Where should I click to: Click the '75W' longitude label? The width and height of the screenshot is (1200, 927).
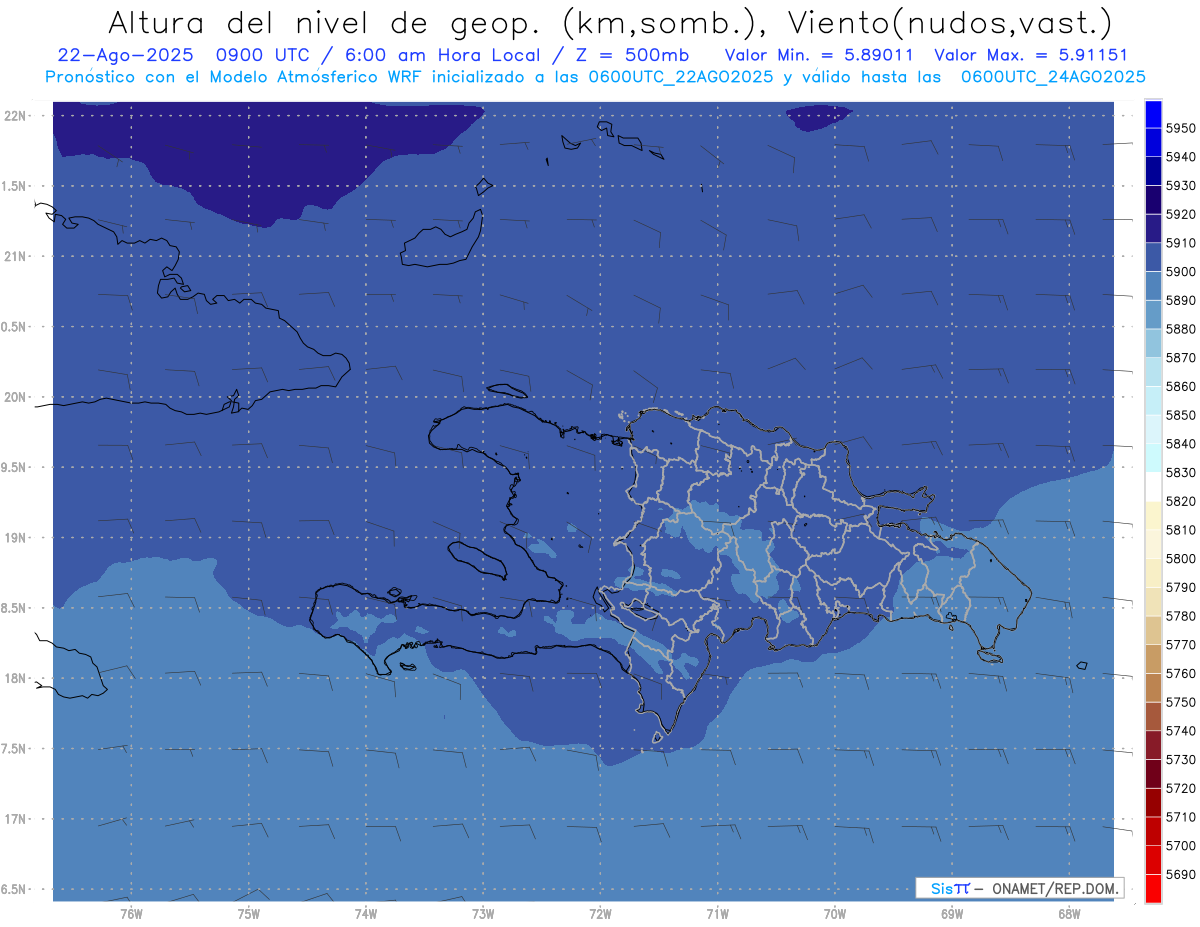249,914
